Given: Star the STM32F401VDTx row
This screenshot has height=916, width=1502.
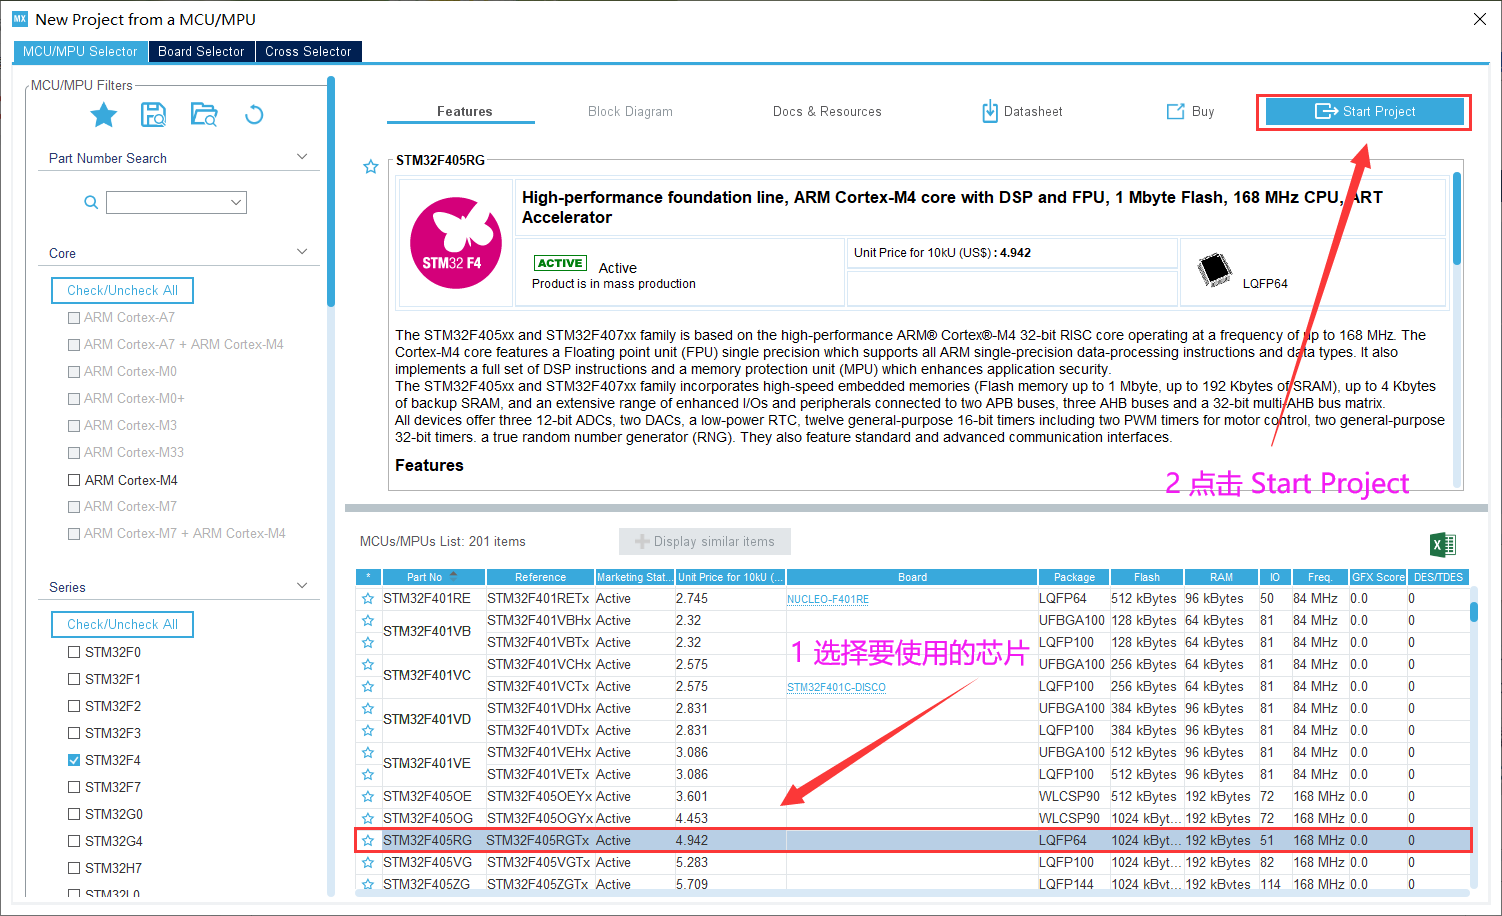Looking at the screenshot, I should (368, 731).
